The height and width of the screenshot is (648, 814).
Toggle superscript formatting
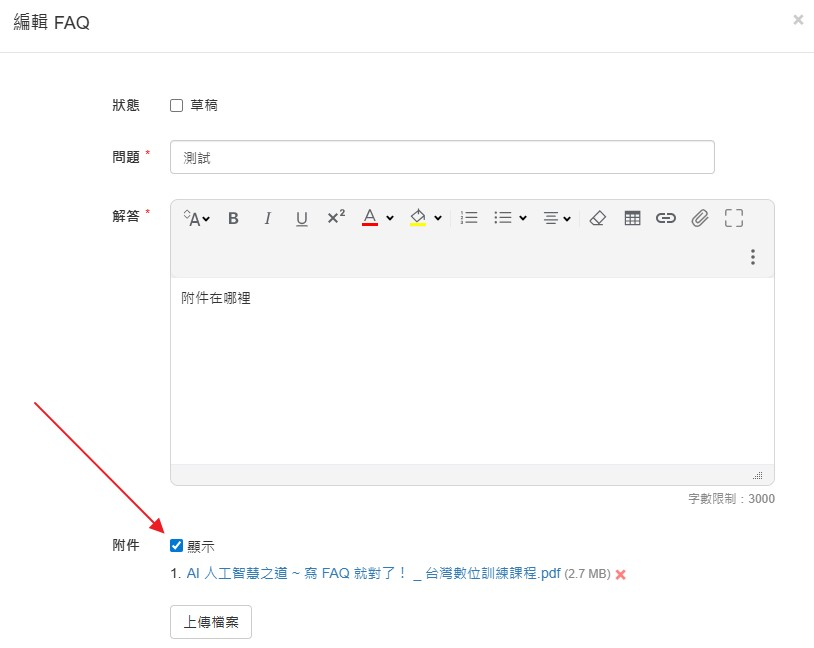click(336, 218)
